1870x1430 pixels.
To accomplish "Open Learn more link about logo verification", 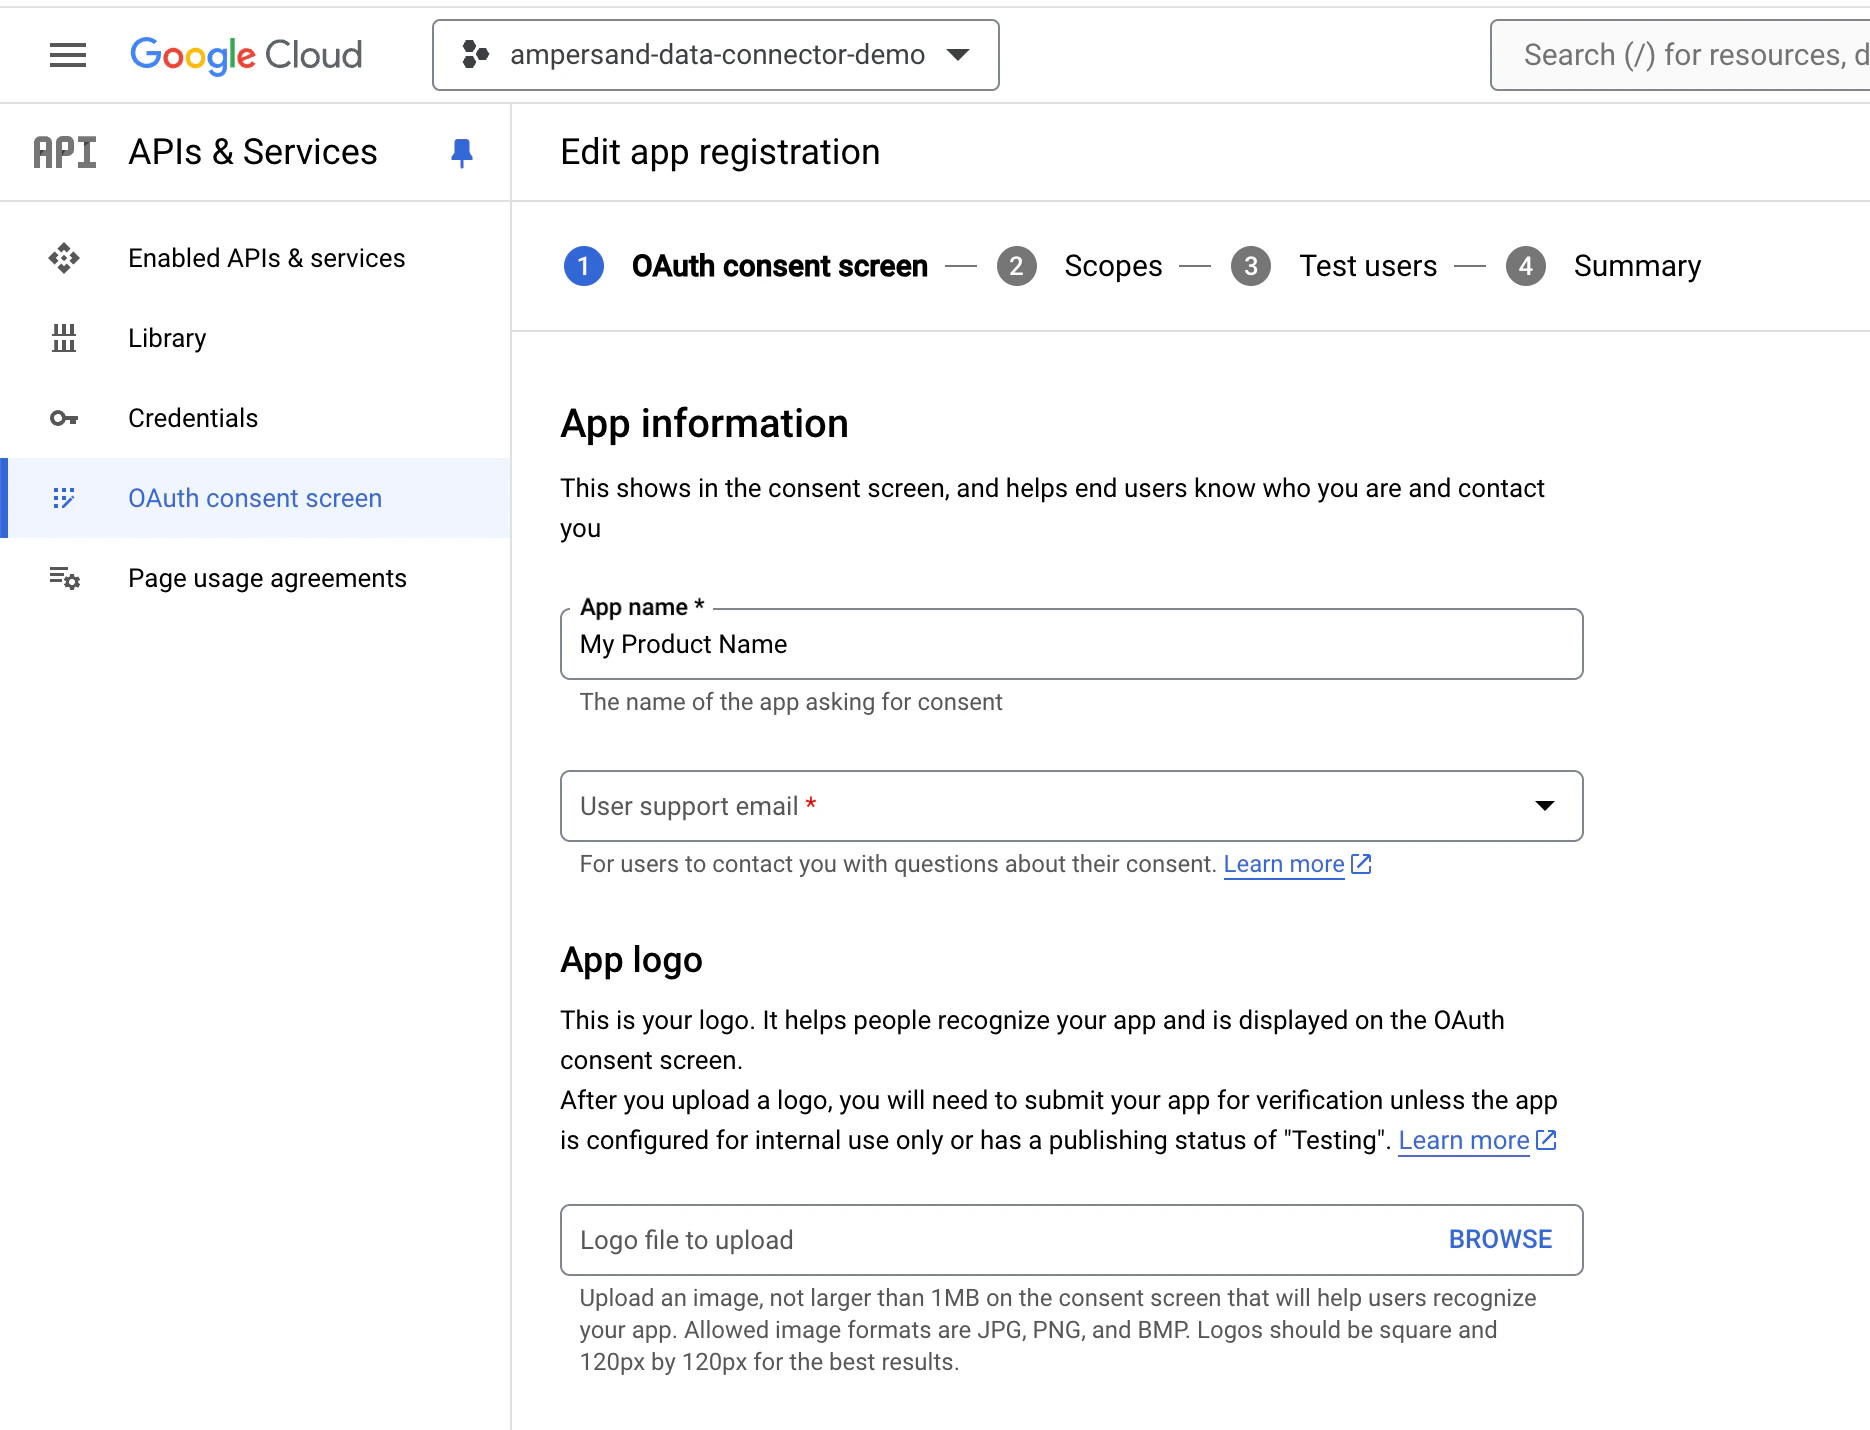I will (x=1463, y=1140).
